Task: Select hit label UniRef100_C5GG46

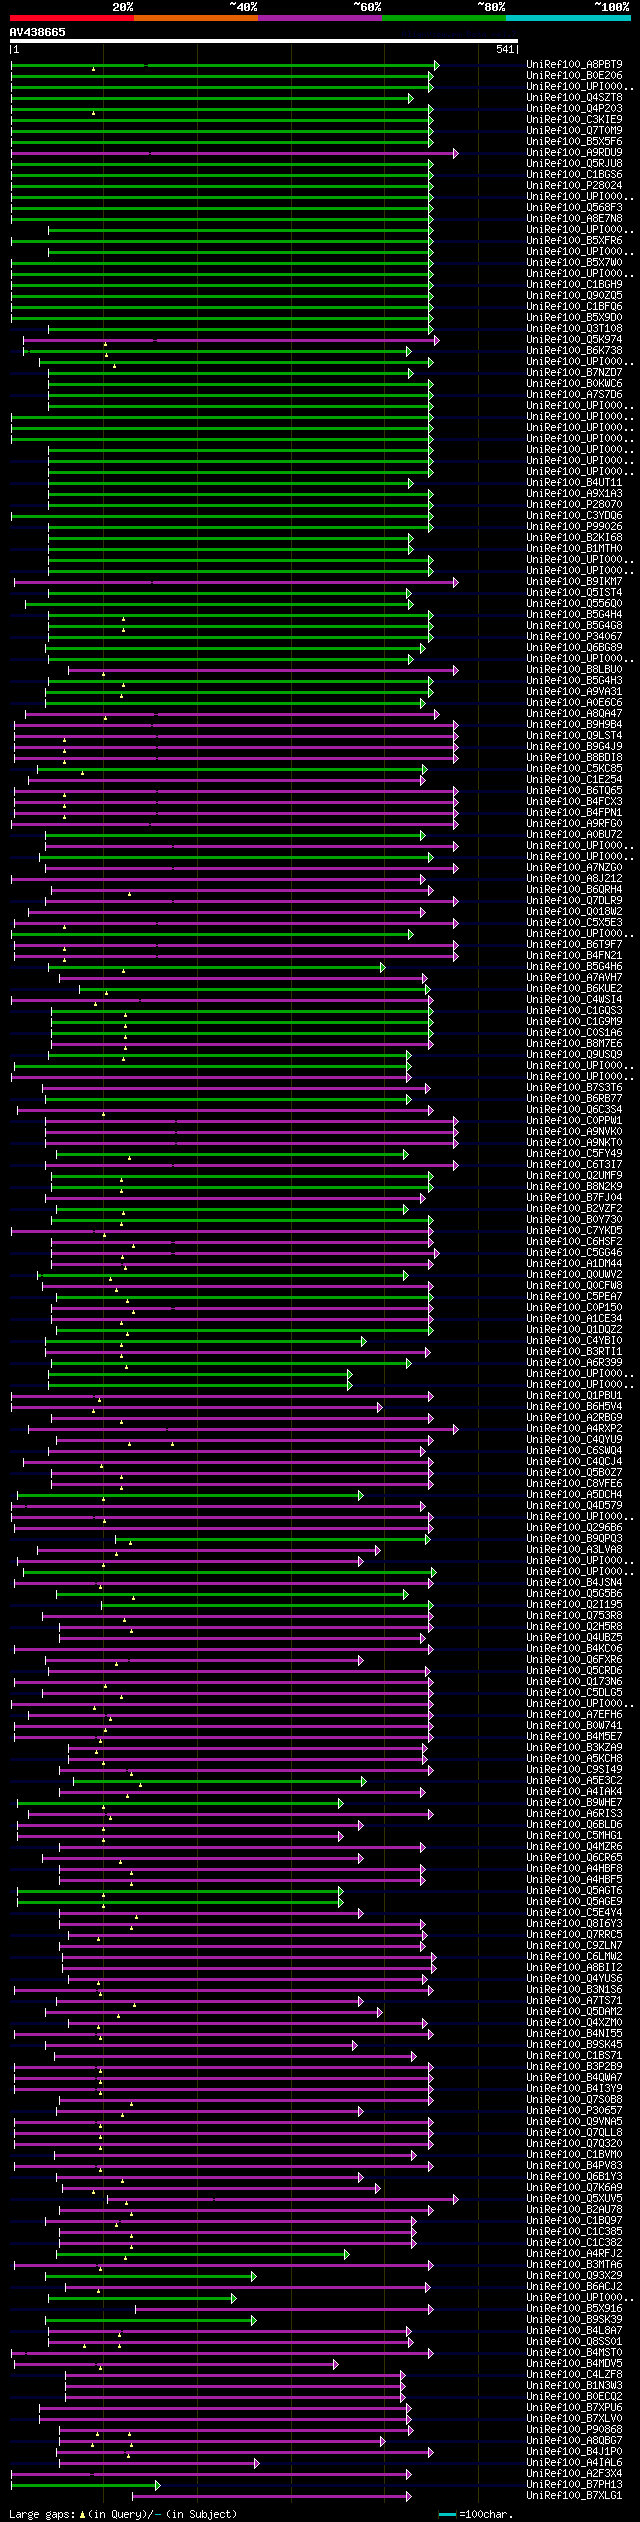Action: point(574,1253)
